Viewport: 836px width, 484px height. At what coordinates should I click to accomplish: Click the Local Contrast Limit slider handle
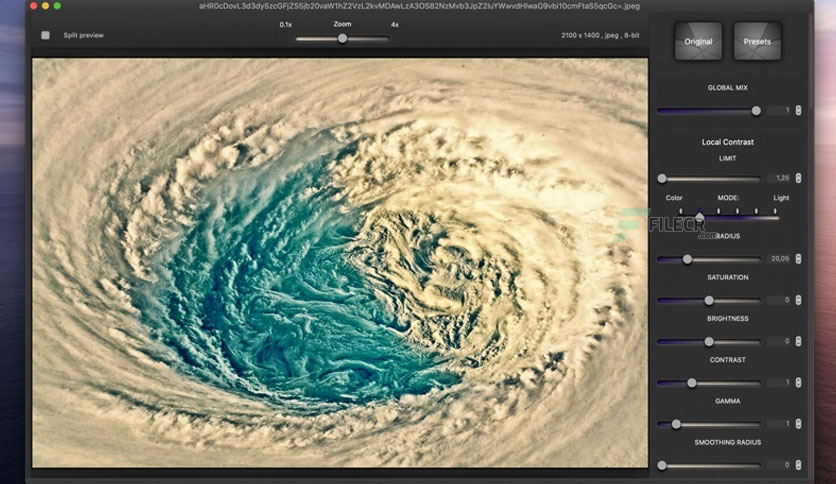click(662, 179)
